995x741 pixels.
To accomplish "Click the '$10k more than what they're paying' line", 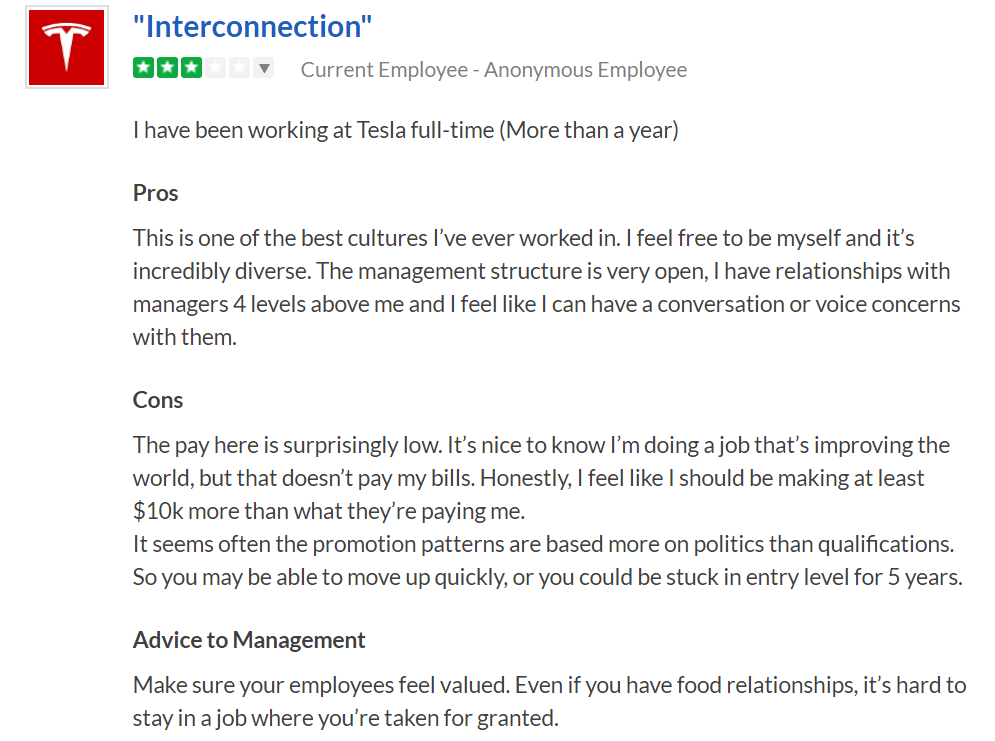I will click(x=329, y=511).
